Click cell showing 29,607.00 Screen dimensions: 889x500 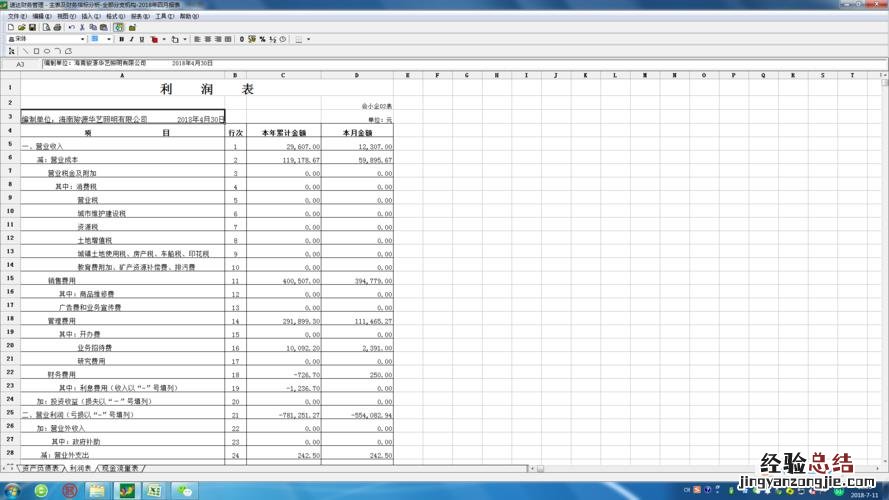click(283, 146)
